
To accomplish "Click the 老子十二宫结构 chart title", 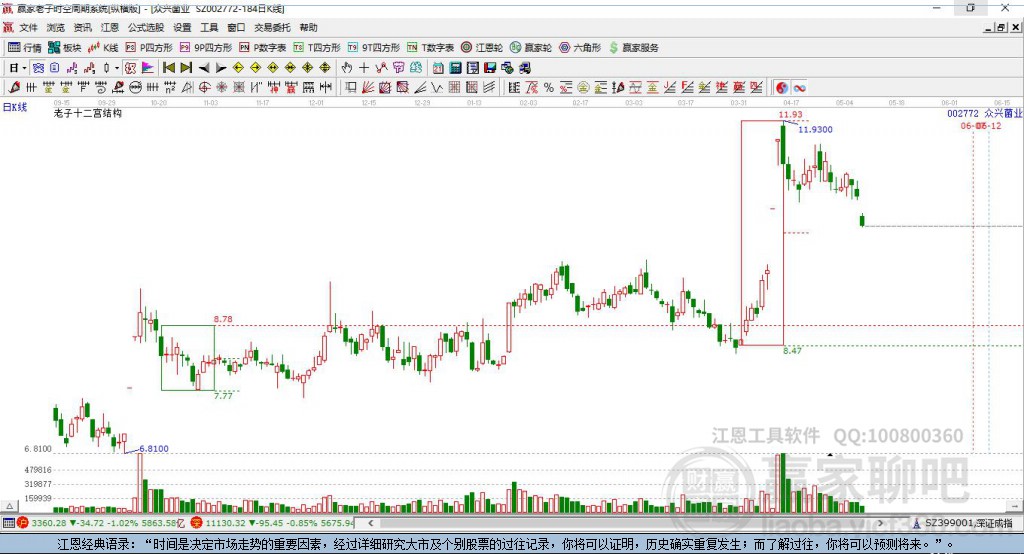I will [88, 113].
